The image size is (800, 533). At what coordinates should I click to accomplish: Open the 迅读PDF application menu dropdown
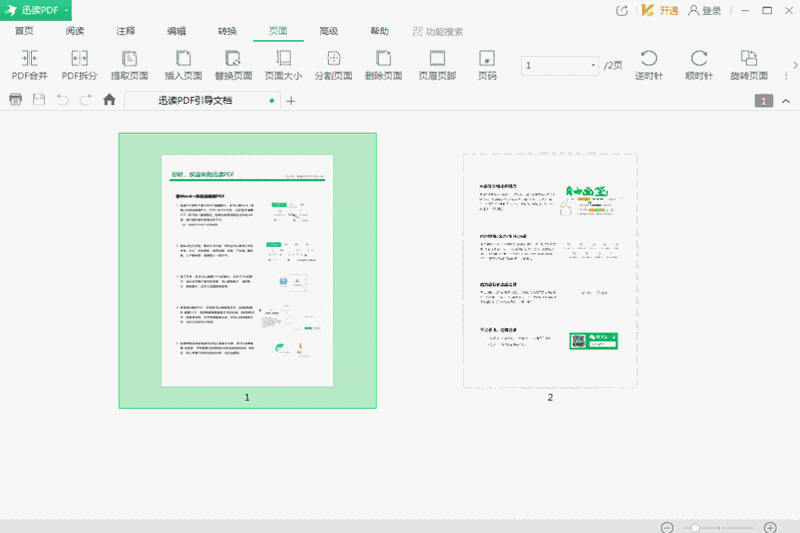point(36,10)
